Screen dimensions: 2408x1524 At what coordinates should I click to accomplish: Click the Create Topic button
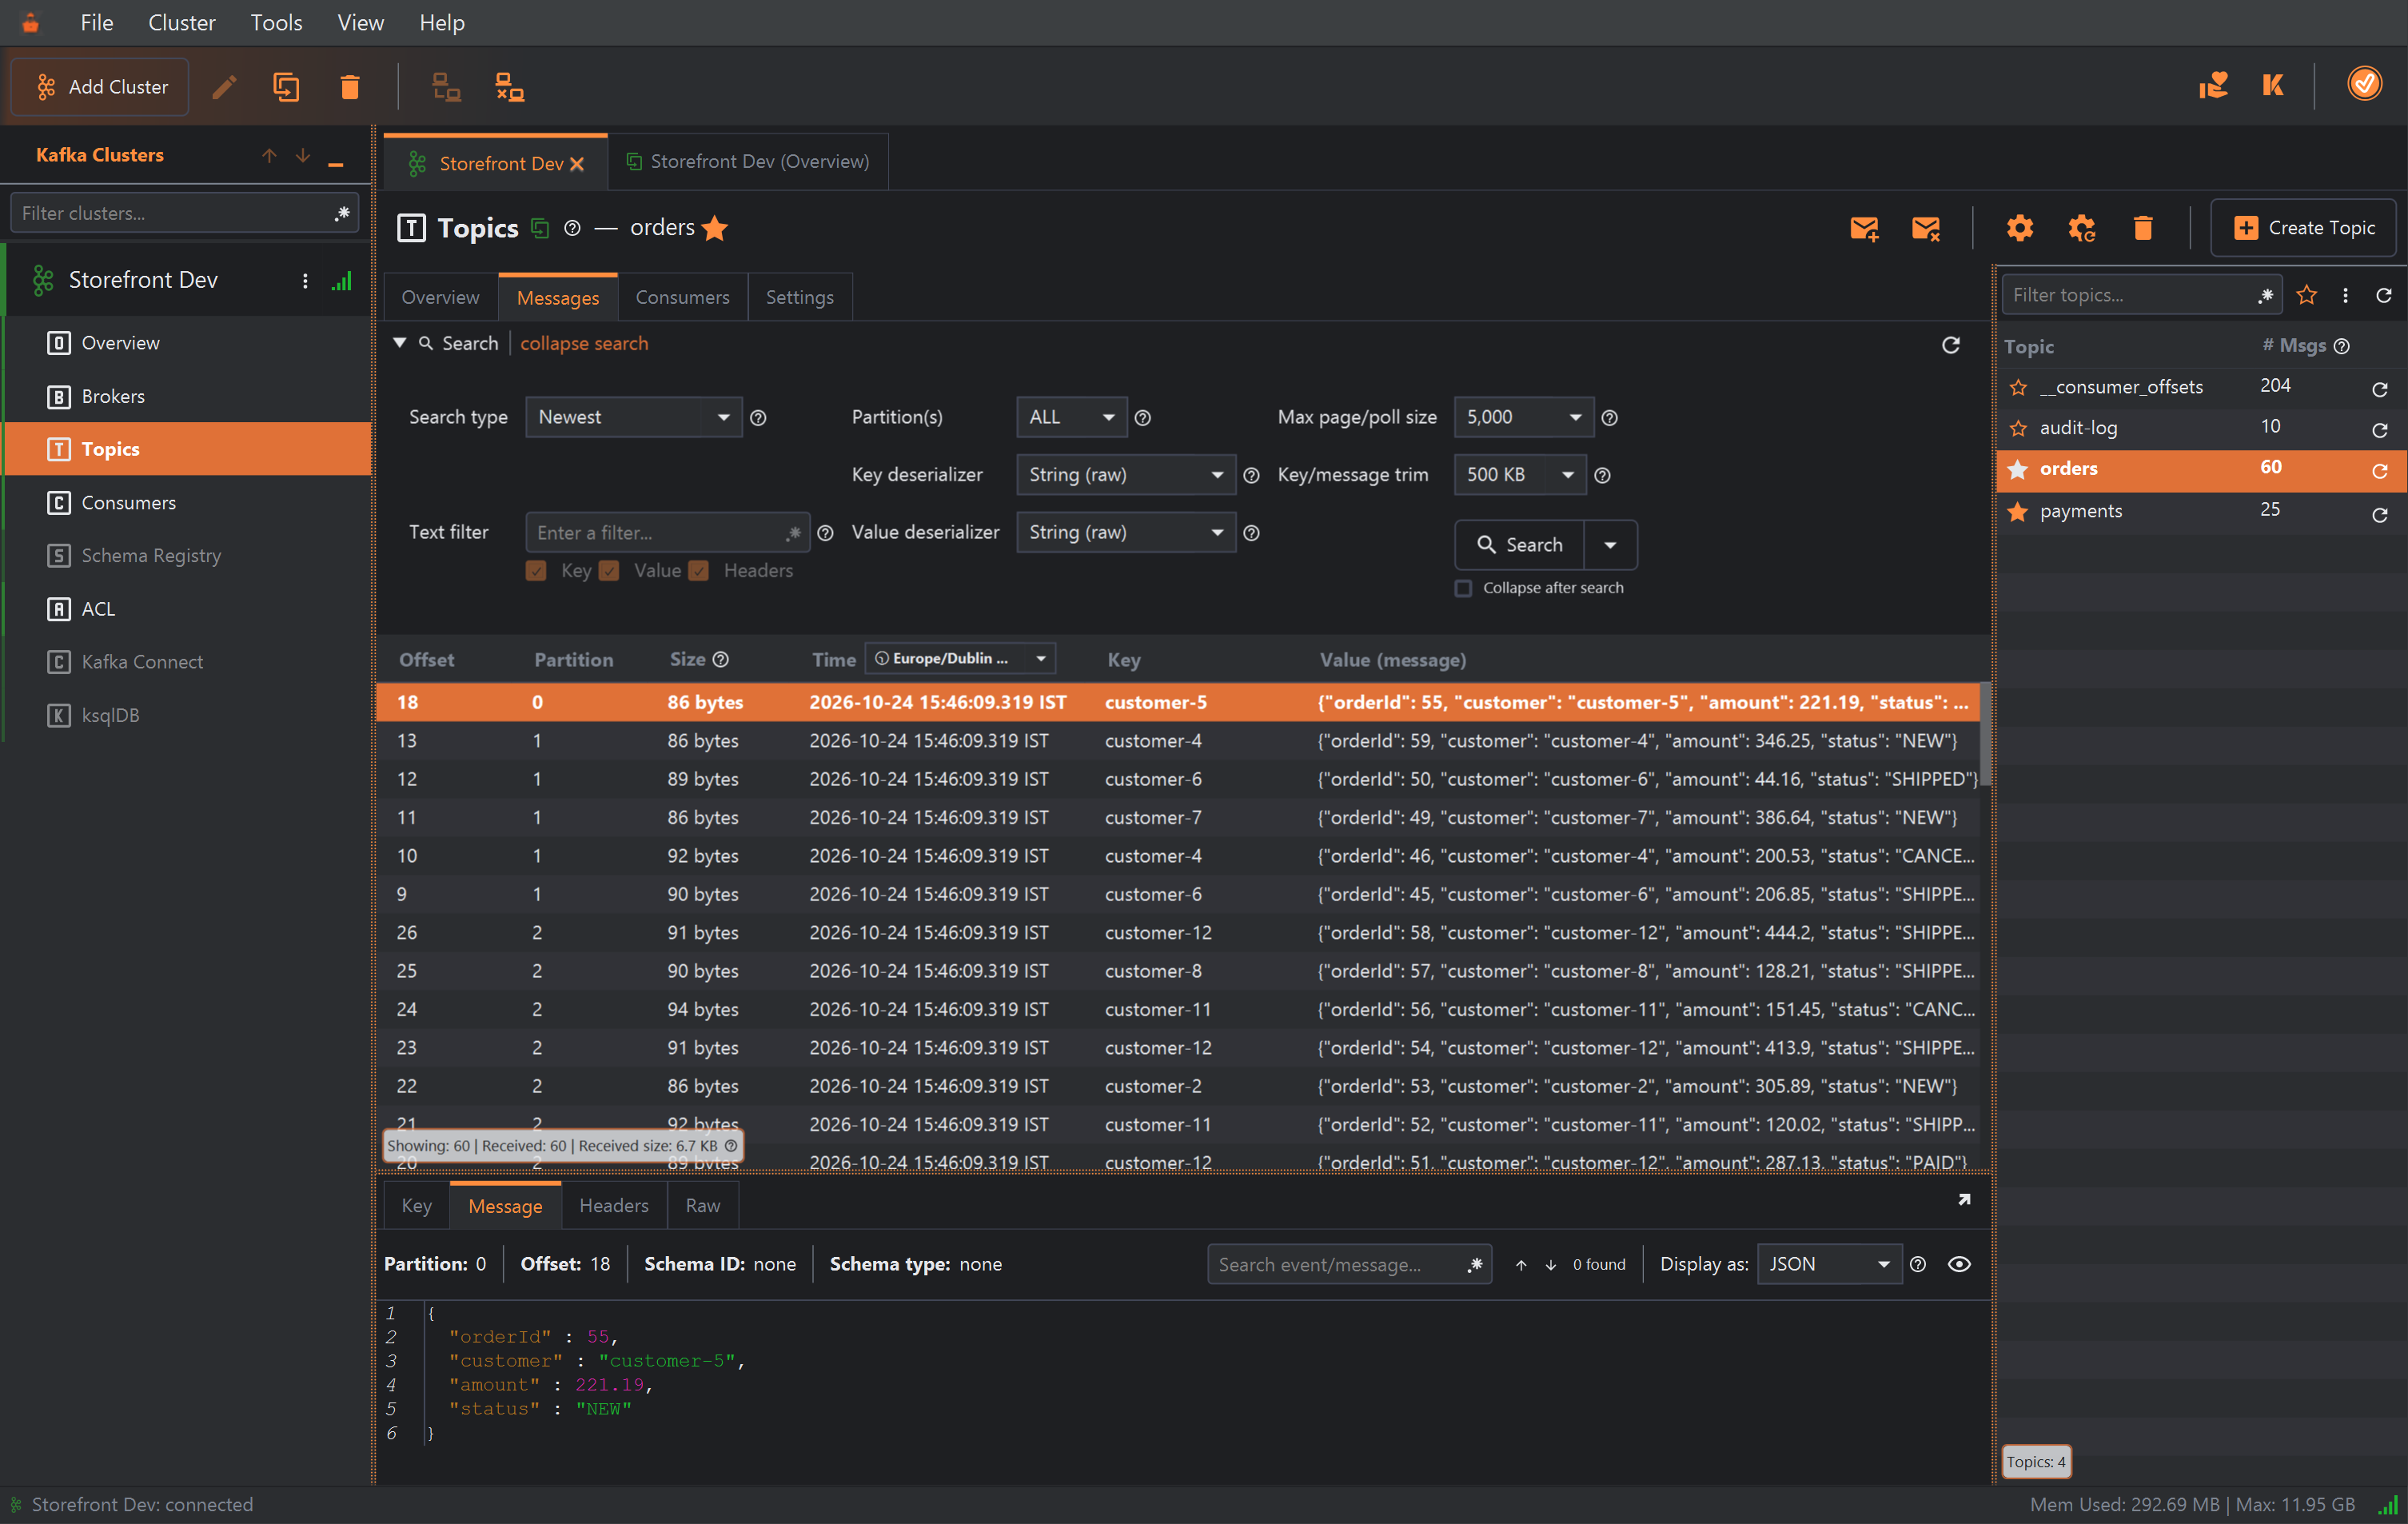click(x=2303, y=228)
